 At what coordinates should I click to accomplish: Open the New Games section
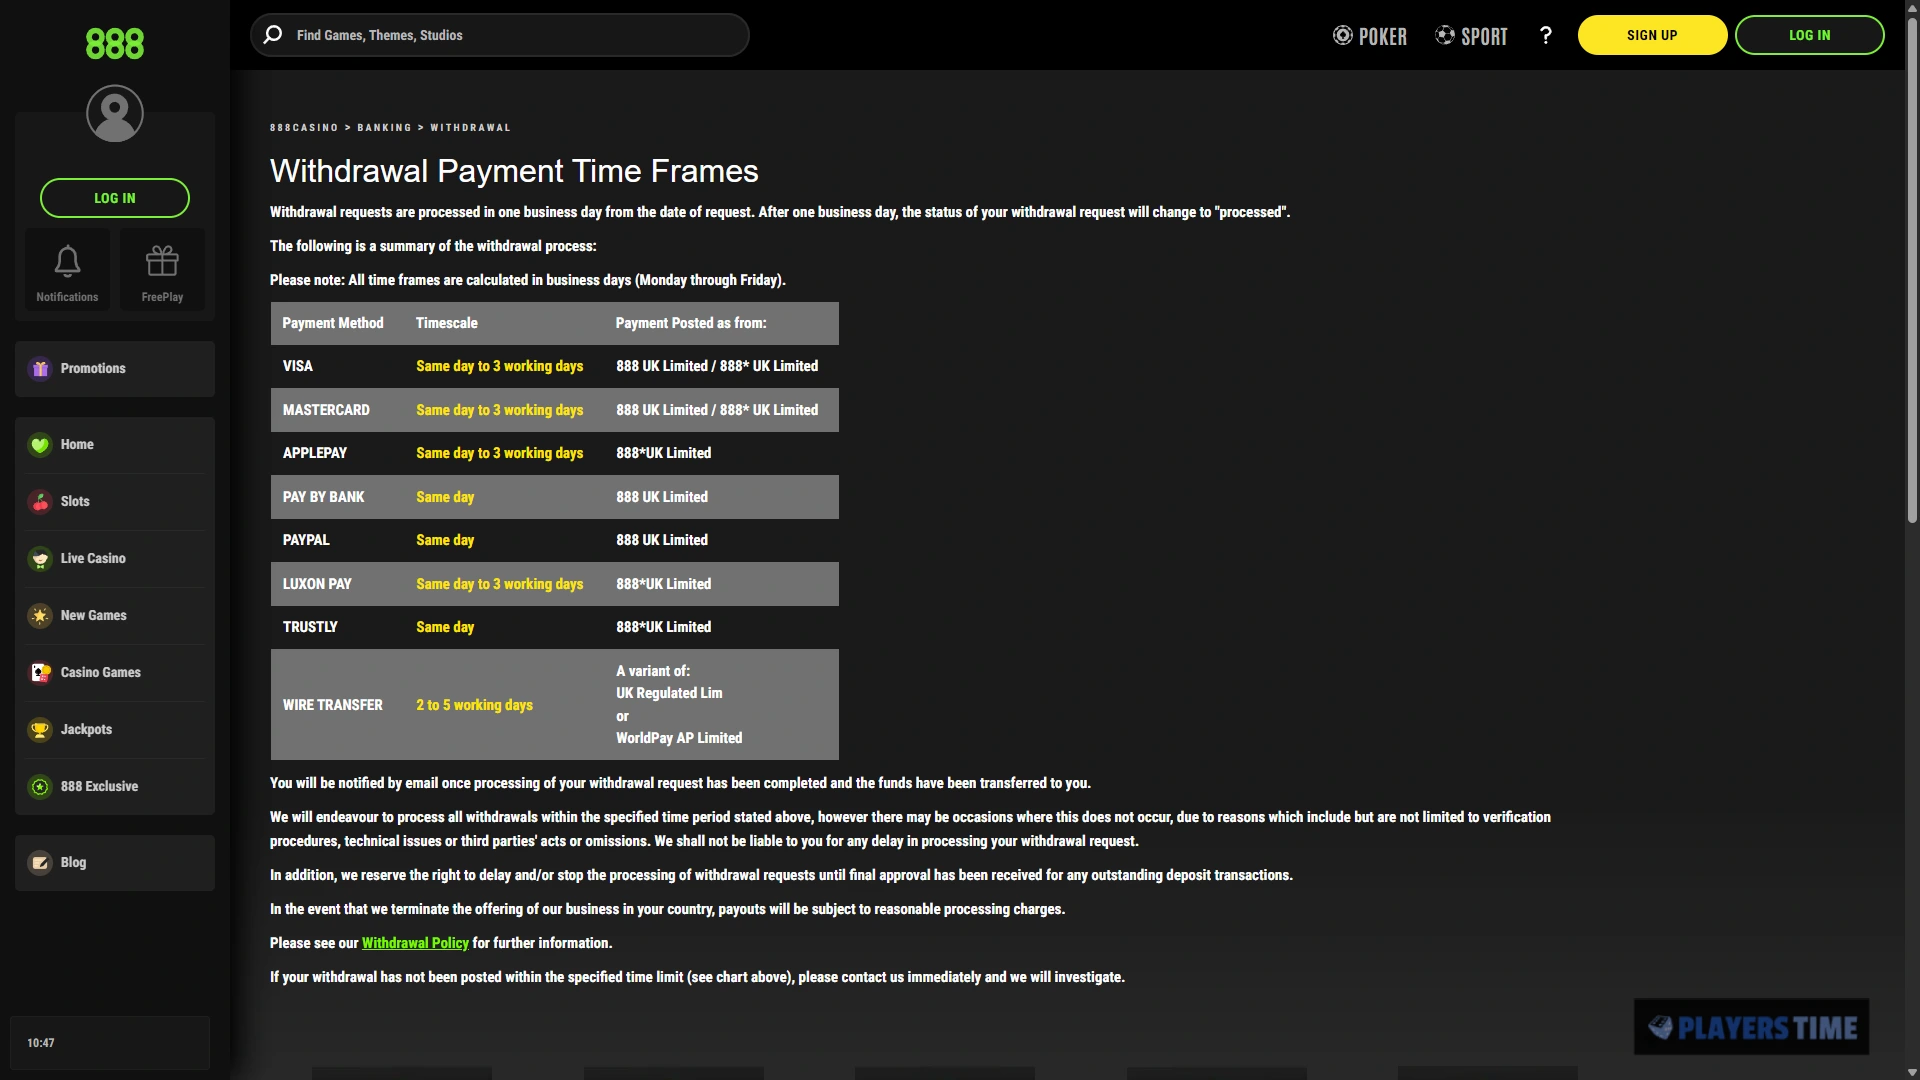(x=93, y=616)
